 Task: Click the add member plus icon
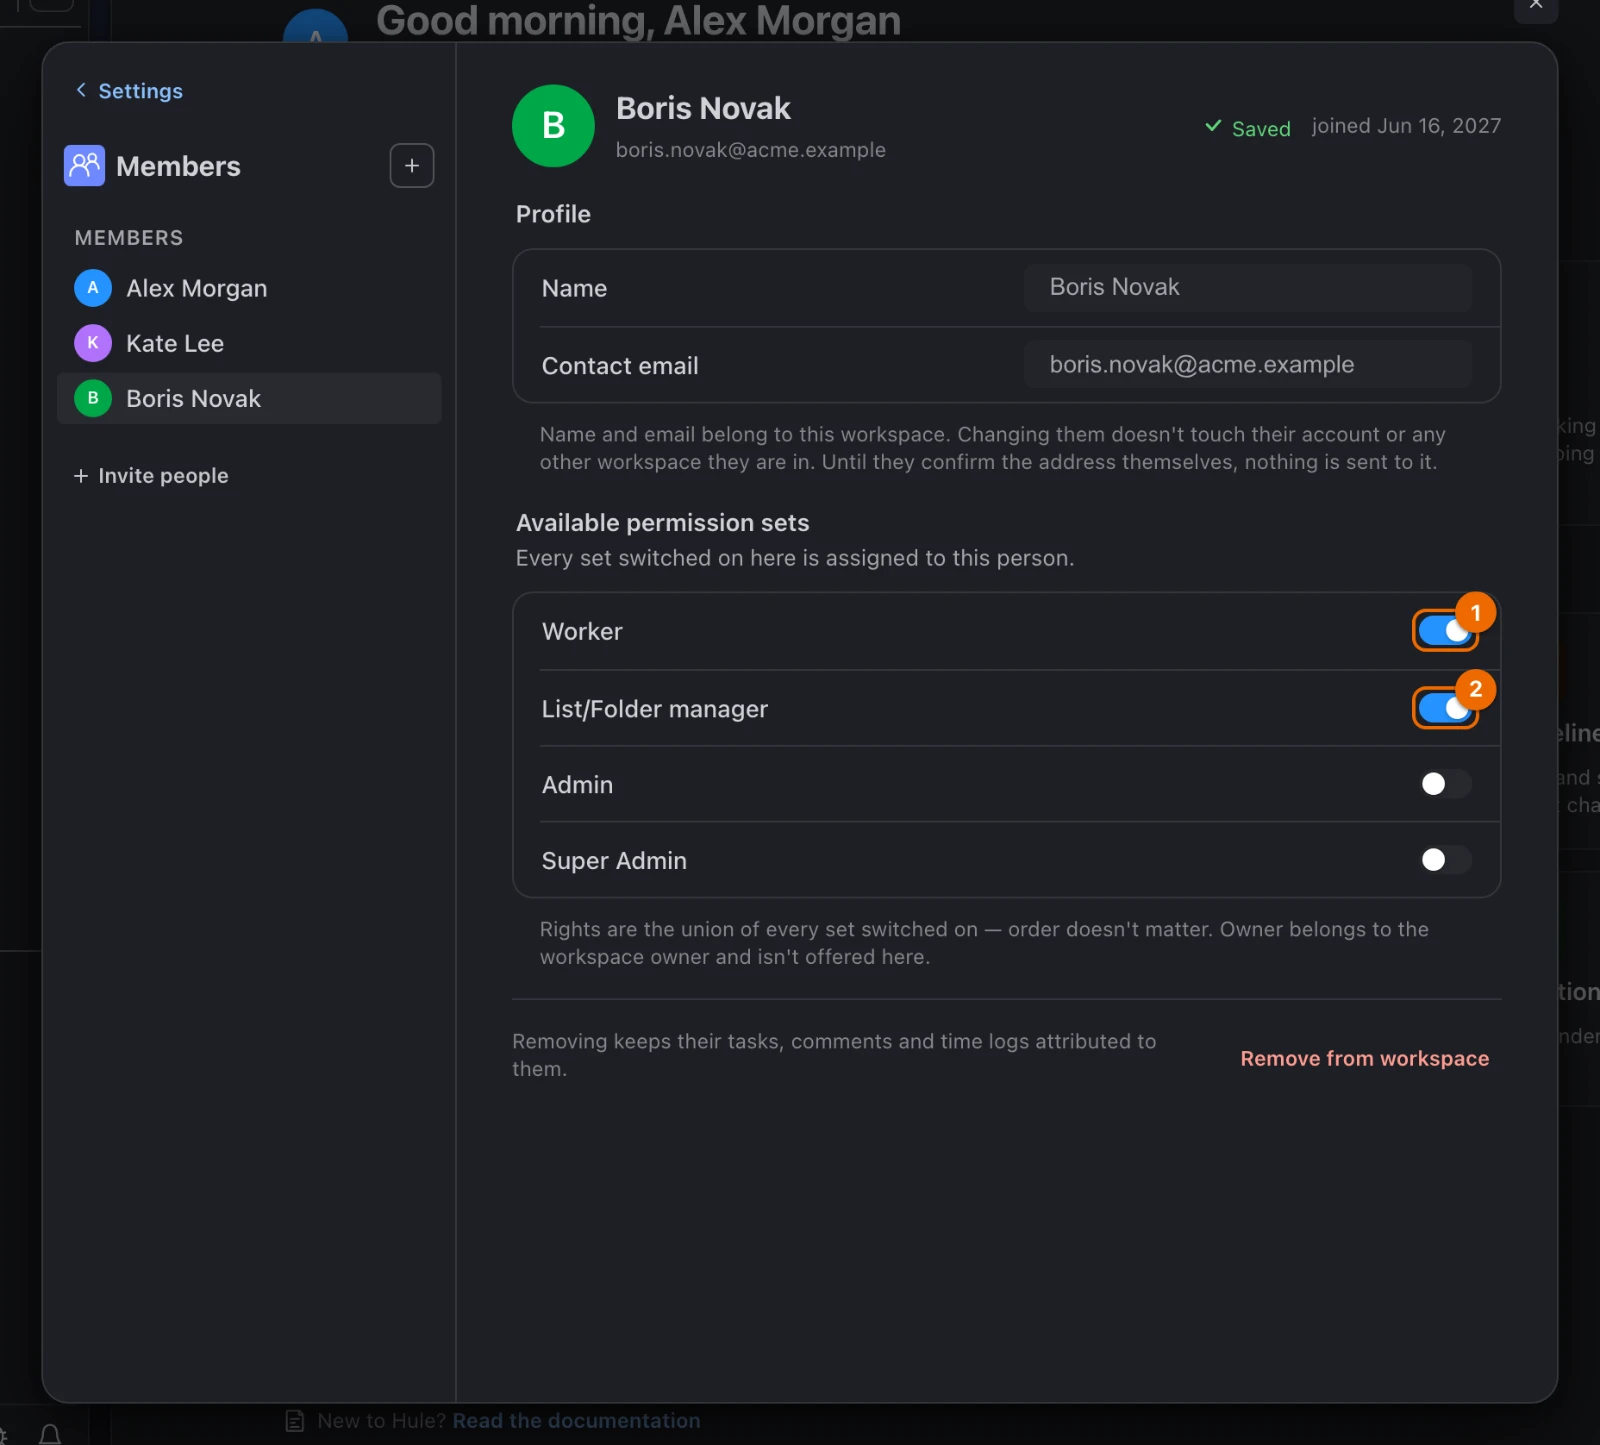(411, 166)
